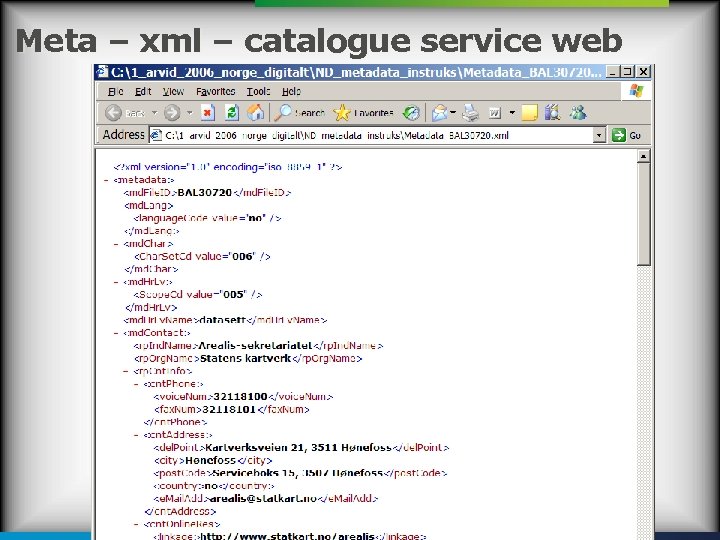Screen dimensions: 720x540
Task: Click the CharSetCd value 006 line
Action: coord(202,256)
